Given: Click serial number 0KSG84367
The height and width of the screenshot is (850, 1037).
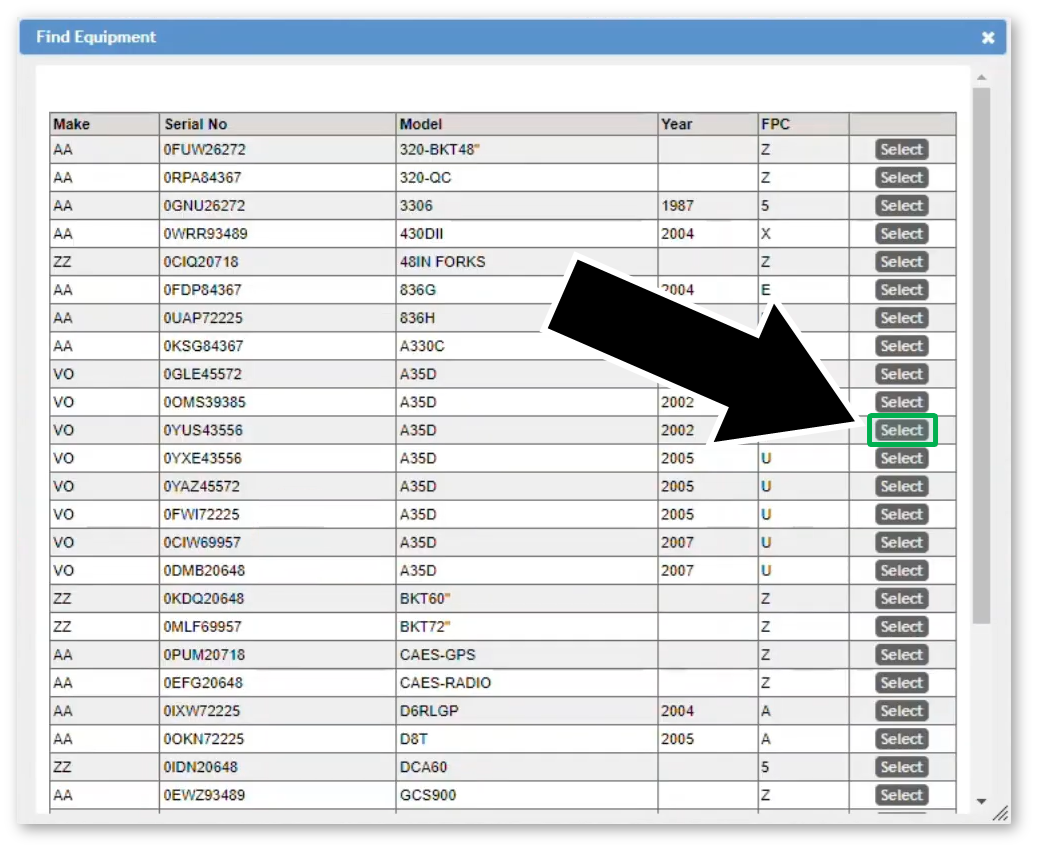Looking at the screenshot, I should [203, 346].
